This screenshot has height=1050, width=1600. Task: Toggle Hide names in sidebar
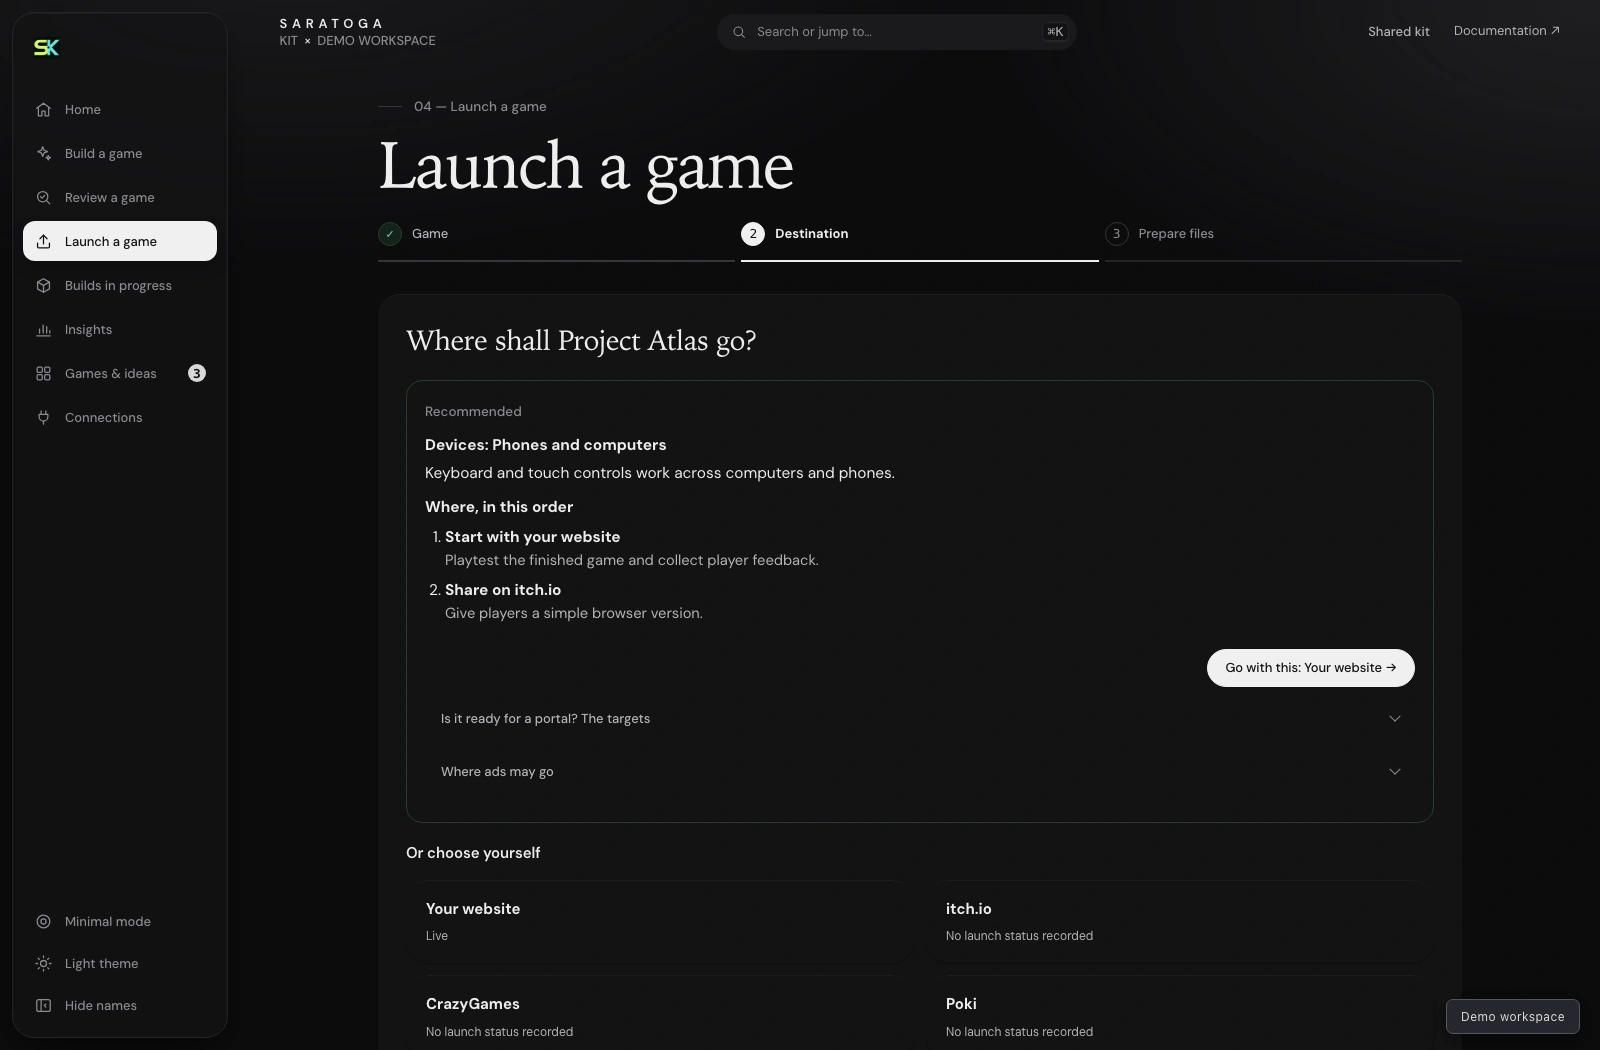coord(120,1006)
